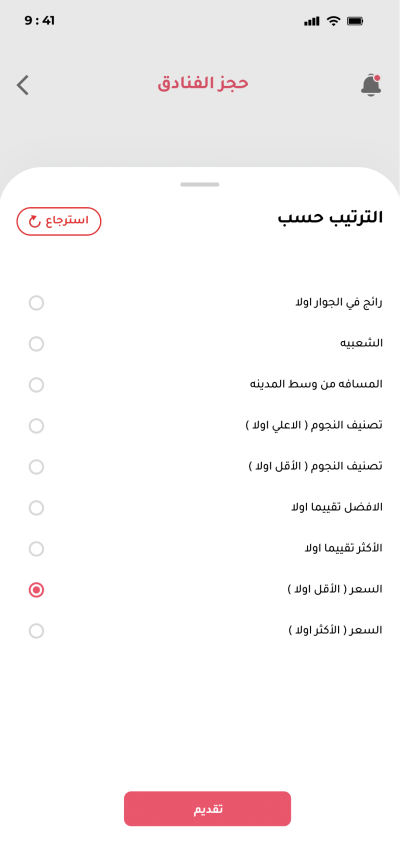
Task: Select the رائج في الجوار اولا radio button
Action: pos(36,303)
